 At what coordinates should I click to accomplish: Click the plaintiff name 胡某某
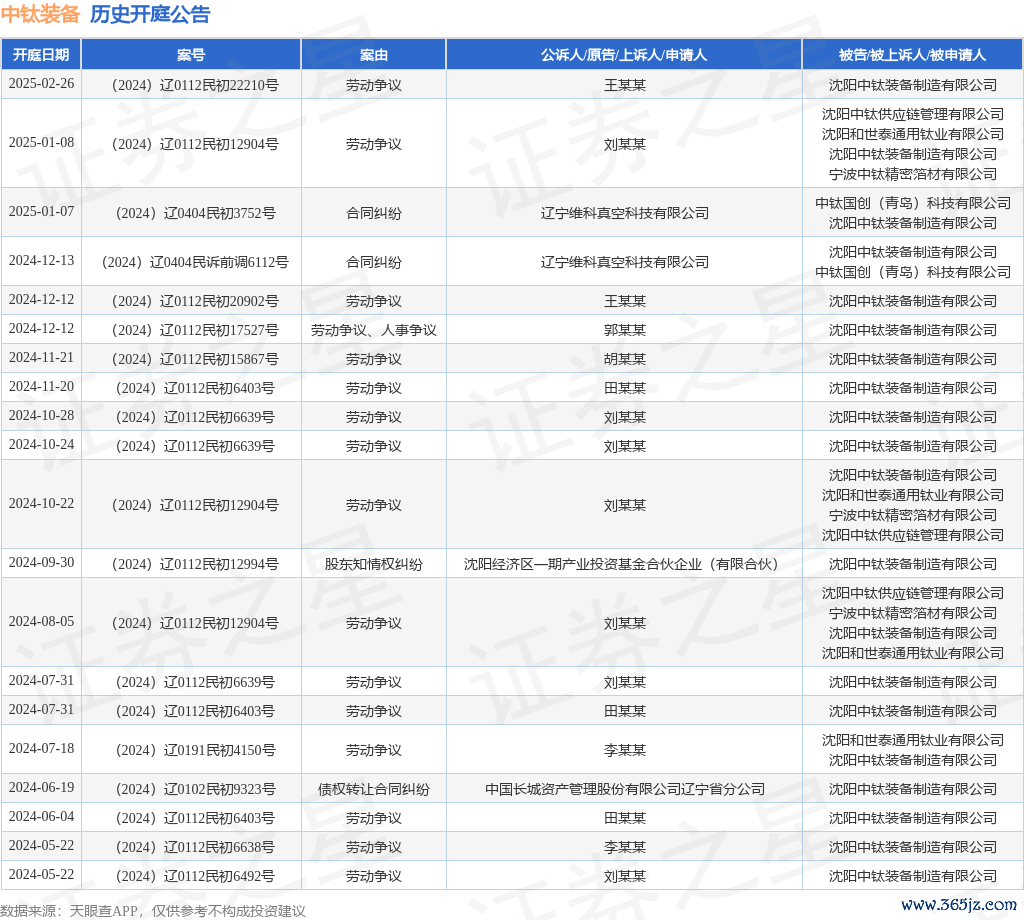tap(624, 359)
